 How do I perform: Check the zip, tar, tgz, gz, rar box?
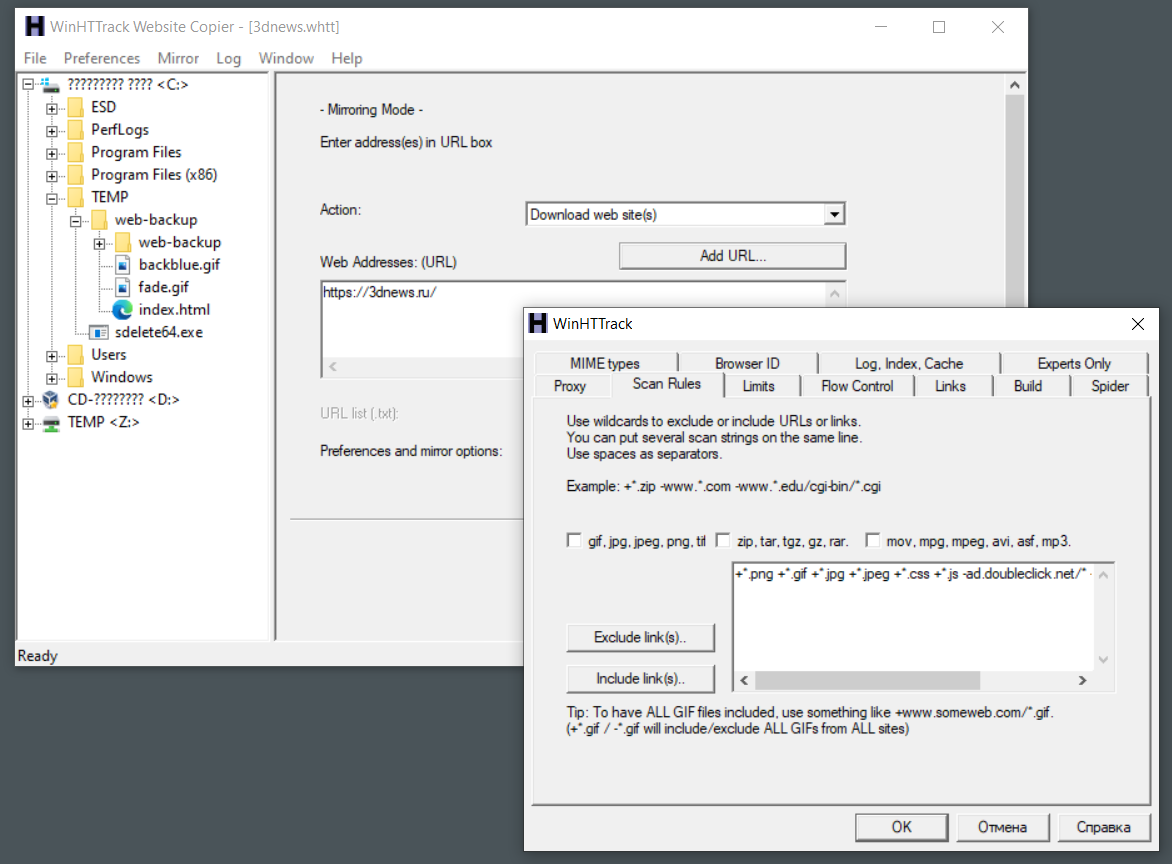(723, 540)
